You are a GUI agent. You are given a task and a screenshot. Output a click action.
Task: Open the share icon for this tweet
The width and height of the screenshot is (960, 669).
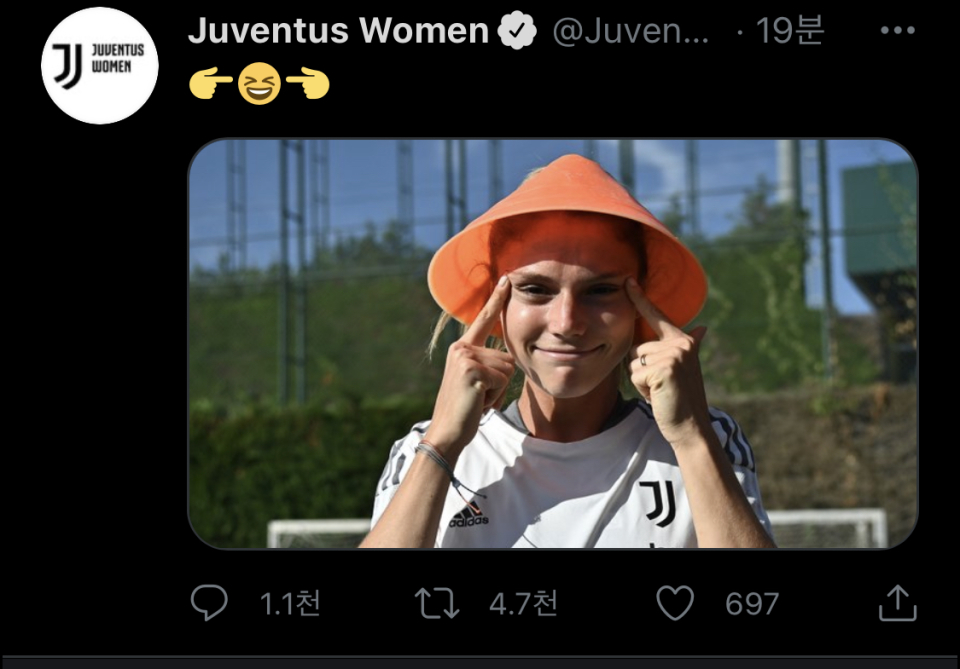pyautogui.click(x=897, y=602)
